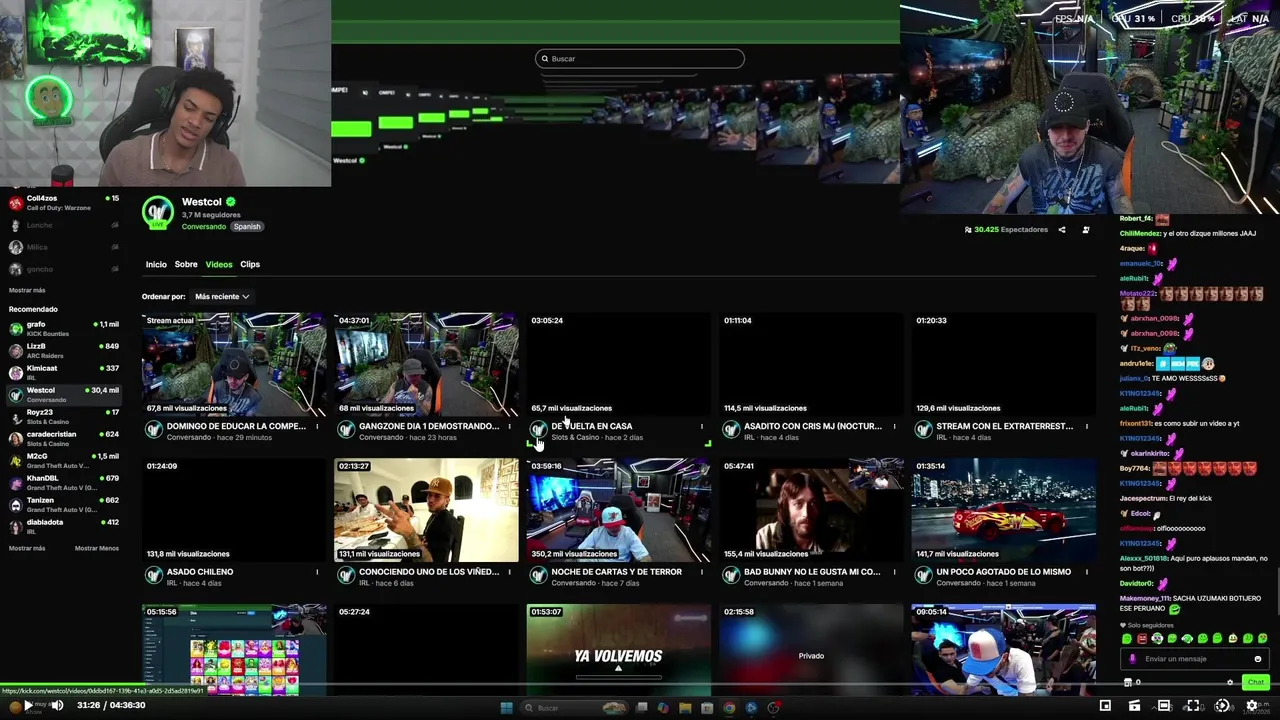Select Coll4zos in the followed channels list
Screen dimensions: 1280x720
[64, 203]
